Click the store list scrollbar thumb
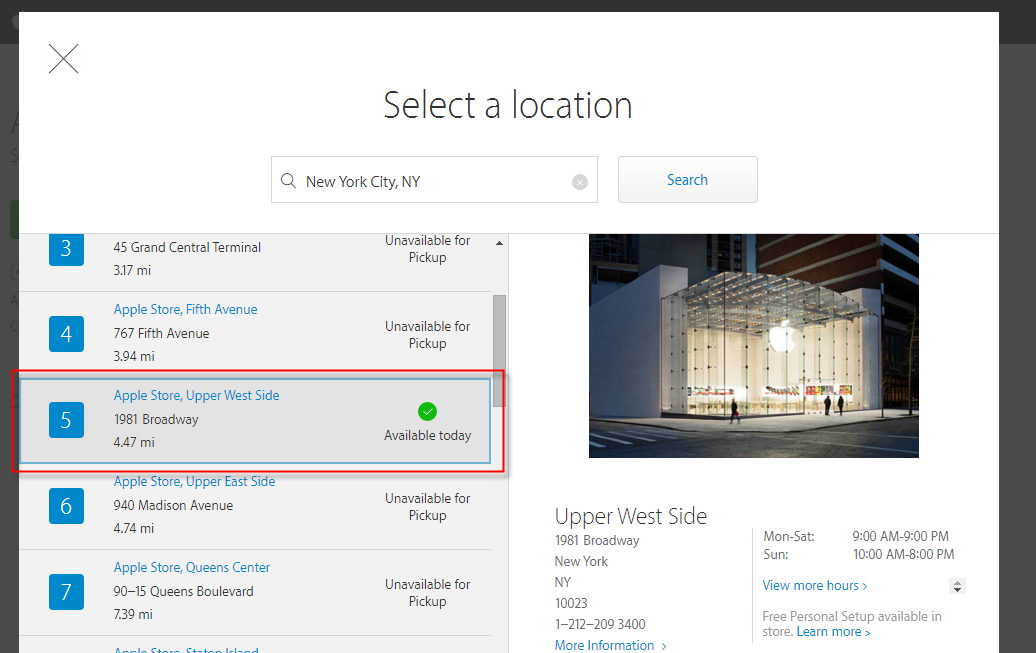Viewport: 1036px width, 653px height. pos(500,350)
